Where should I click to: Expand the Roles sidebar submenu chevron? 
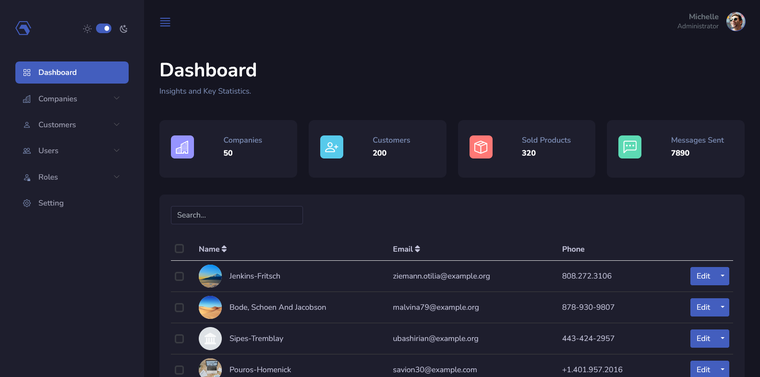click(116, 177)
